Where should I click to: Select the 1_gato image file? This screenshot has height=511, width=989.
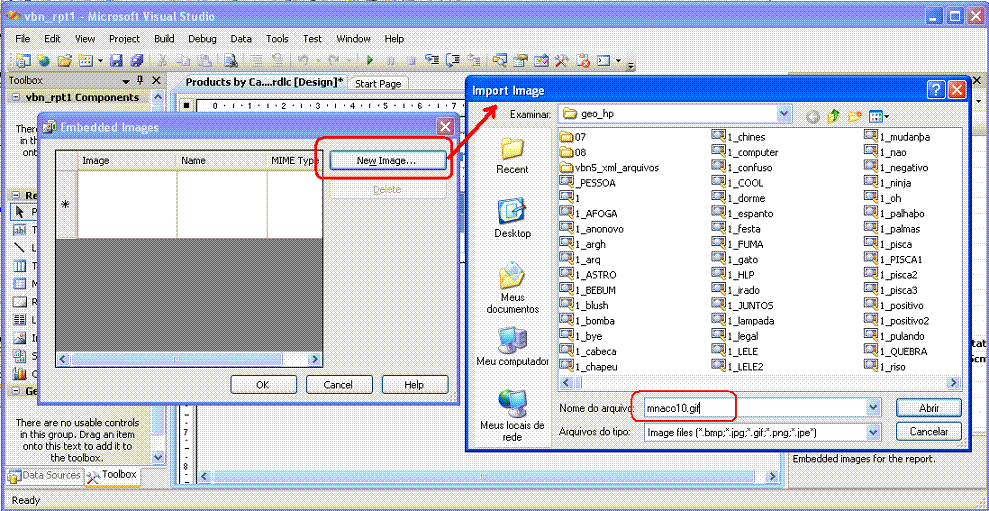point(735,259)
